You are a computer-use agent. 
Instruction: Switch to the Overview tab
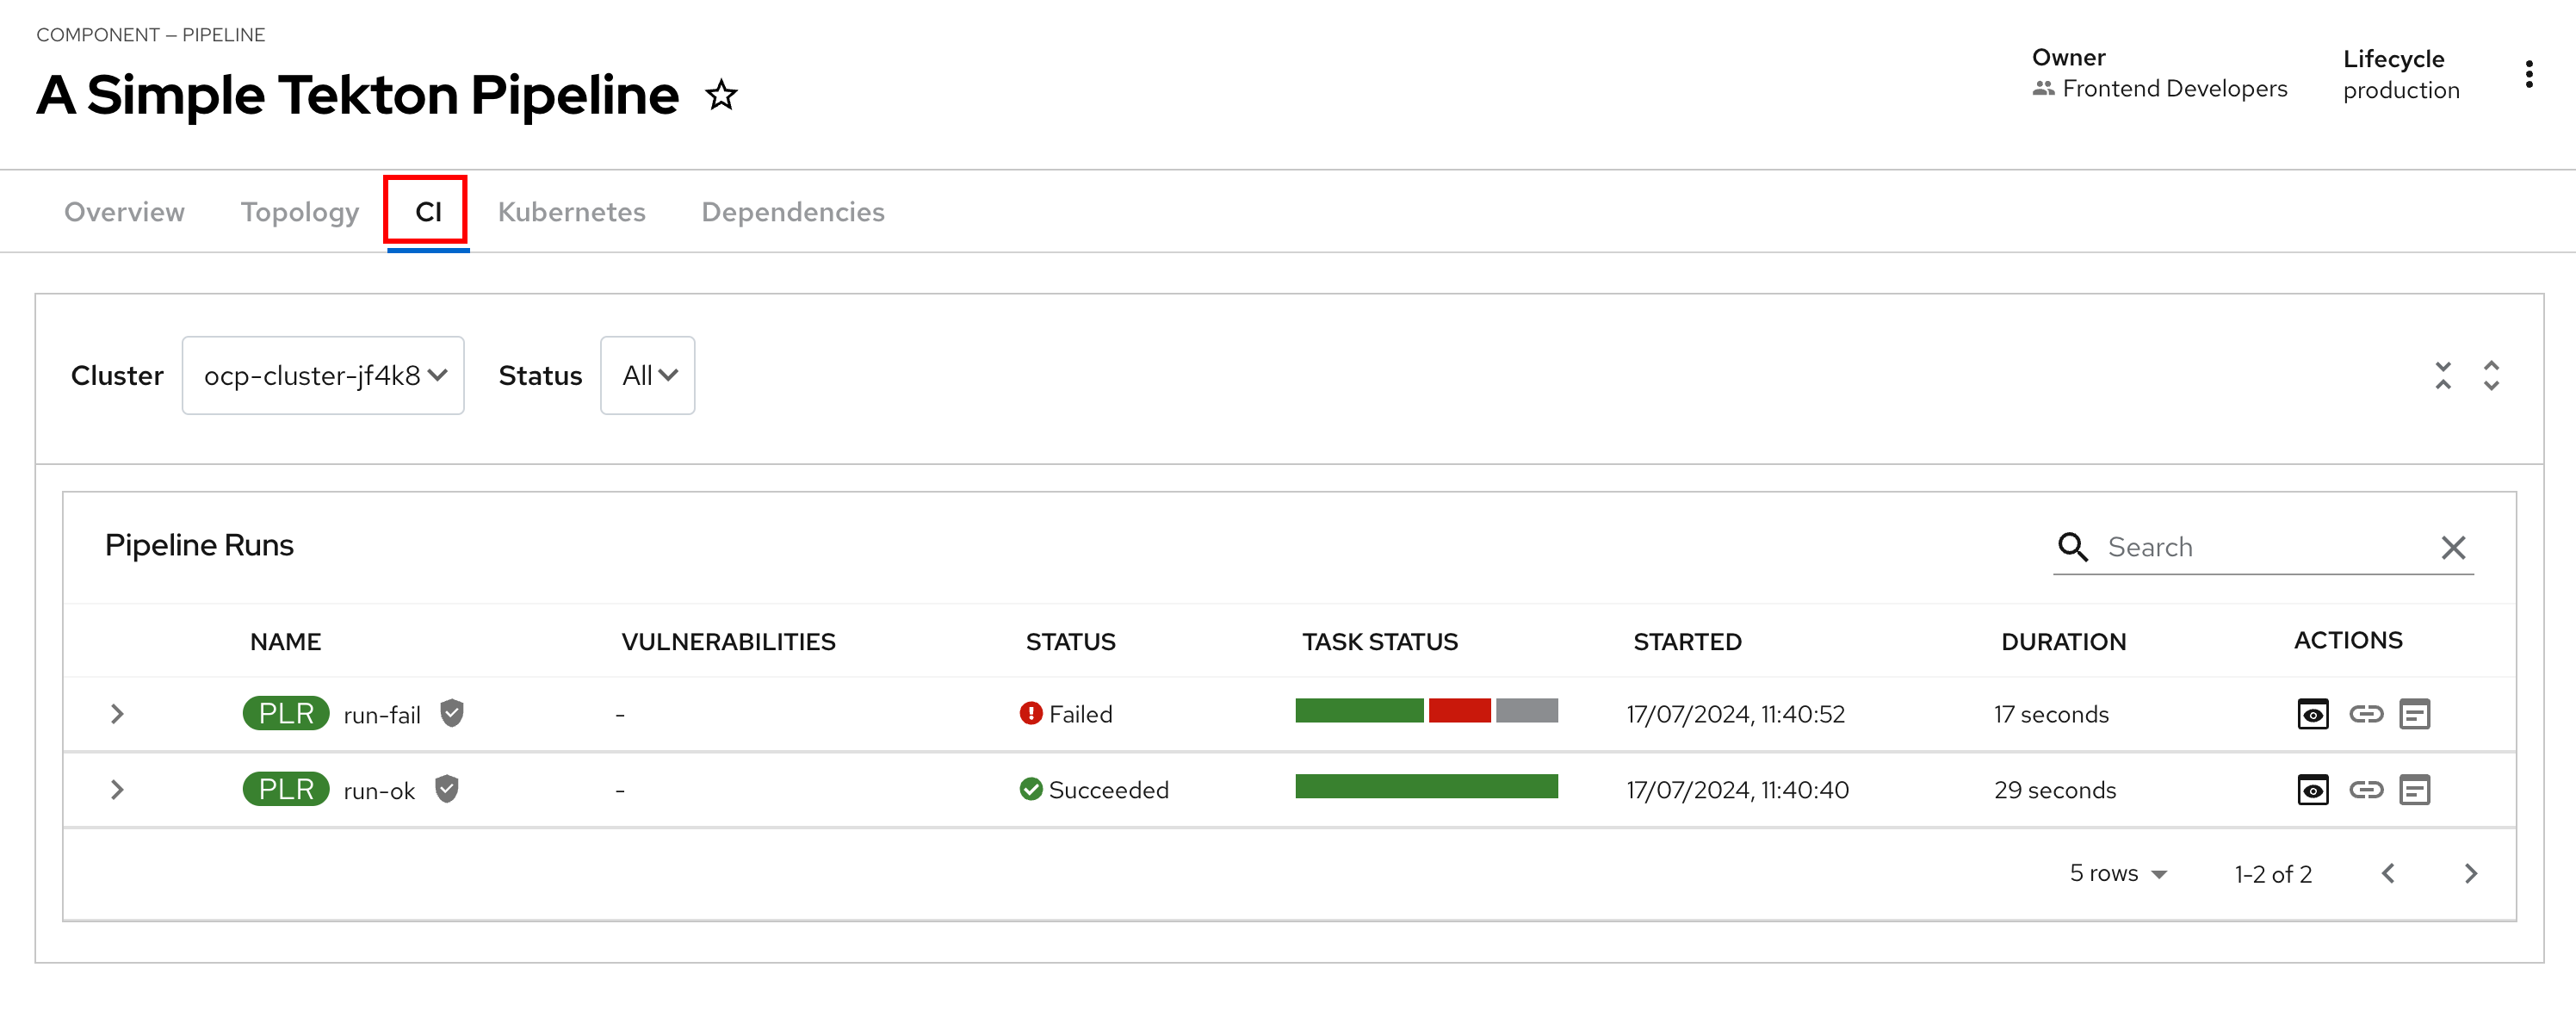pyautogui.click(x=124, y=212)
